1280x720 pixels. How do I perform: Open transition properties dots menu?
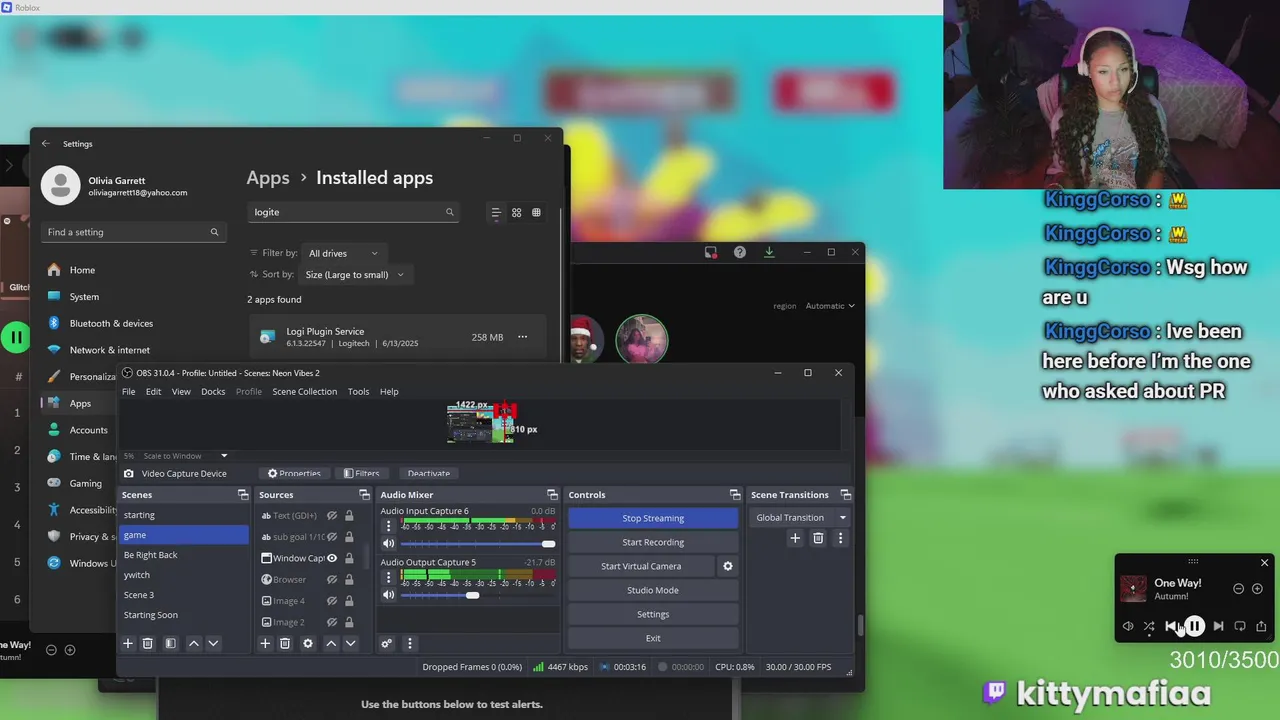click(840, 538)
